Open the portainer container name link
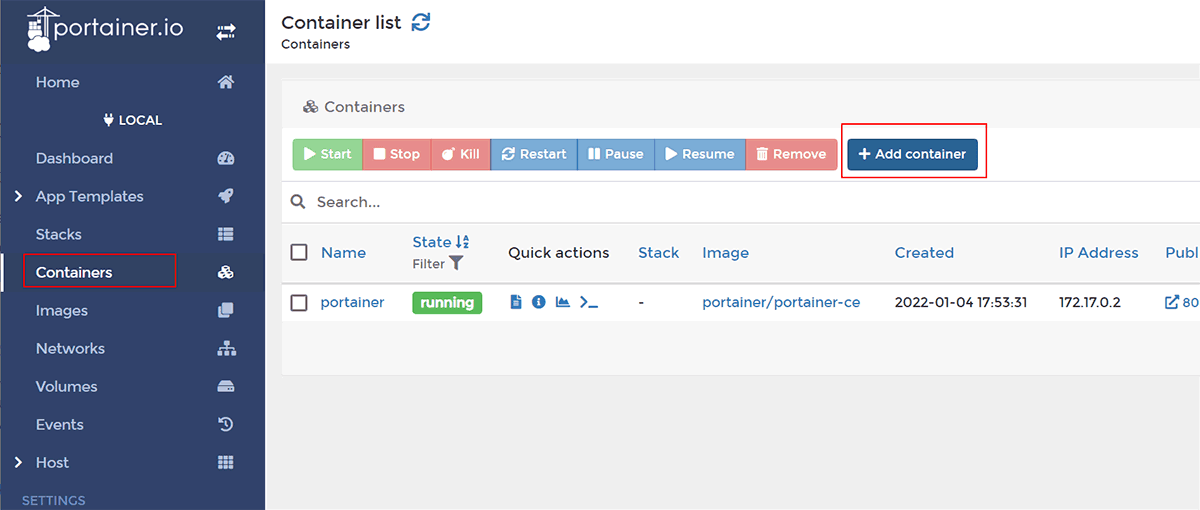Viewport: 1200px width, 510px height. [352, 302]
